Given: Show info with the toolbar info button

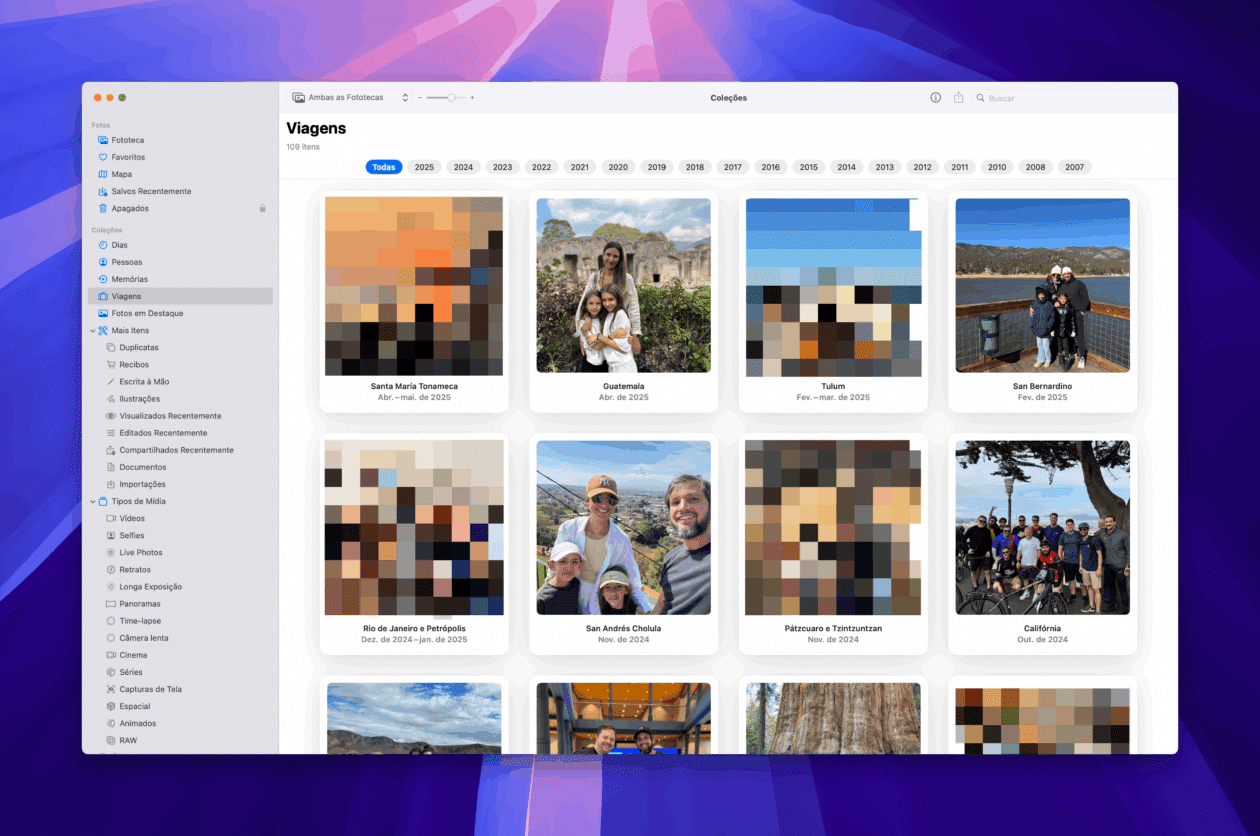Looking at the screenshot, I should click(936, 98).
